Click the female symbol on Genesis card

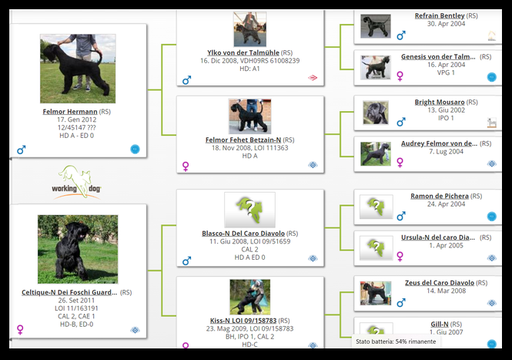400,76
